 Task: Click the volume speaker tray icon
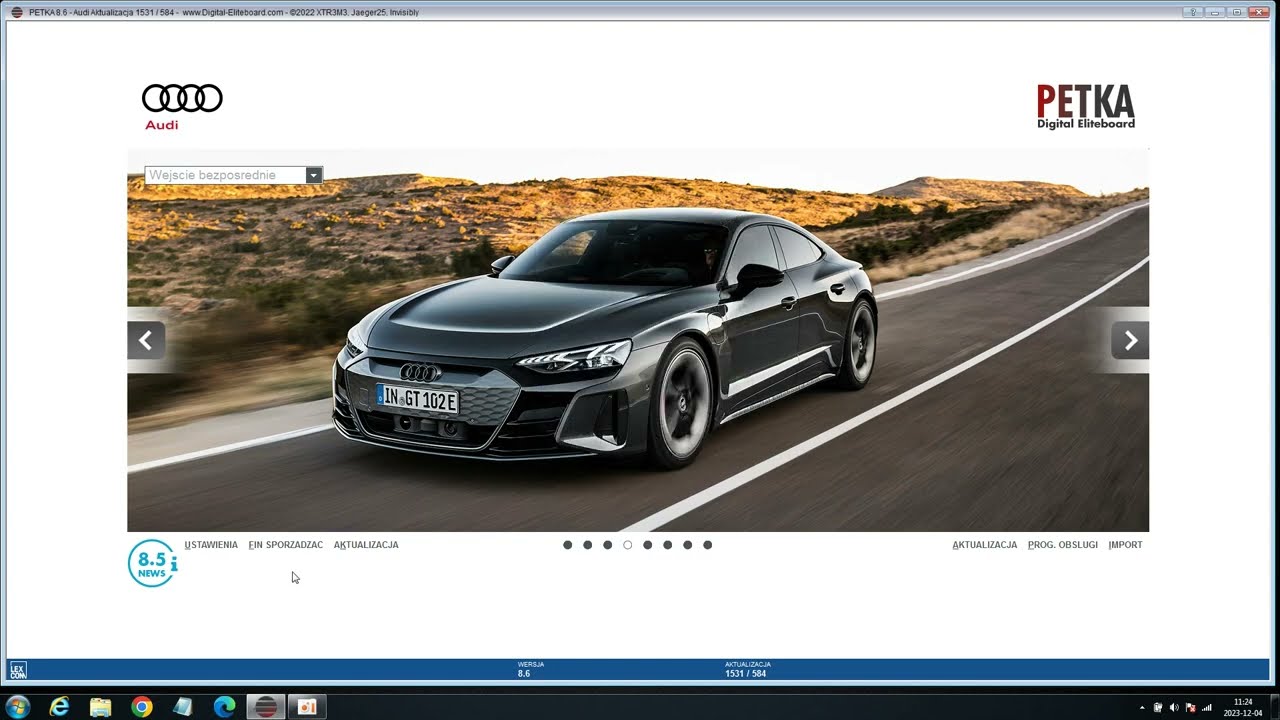1174,708
